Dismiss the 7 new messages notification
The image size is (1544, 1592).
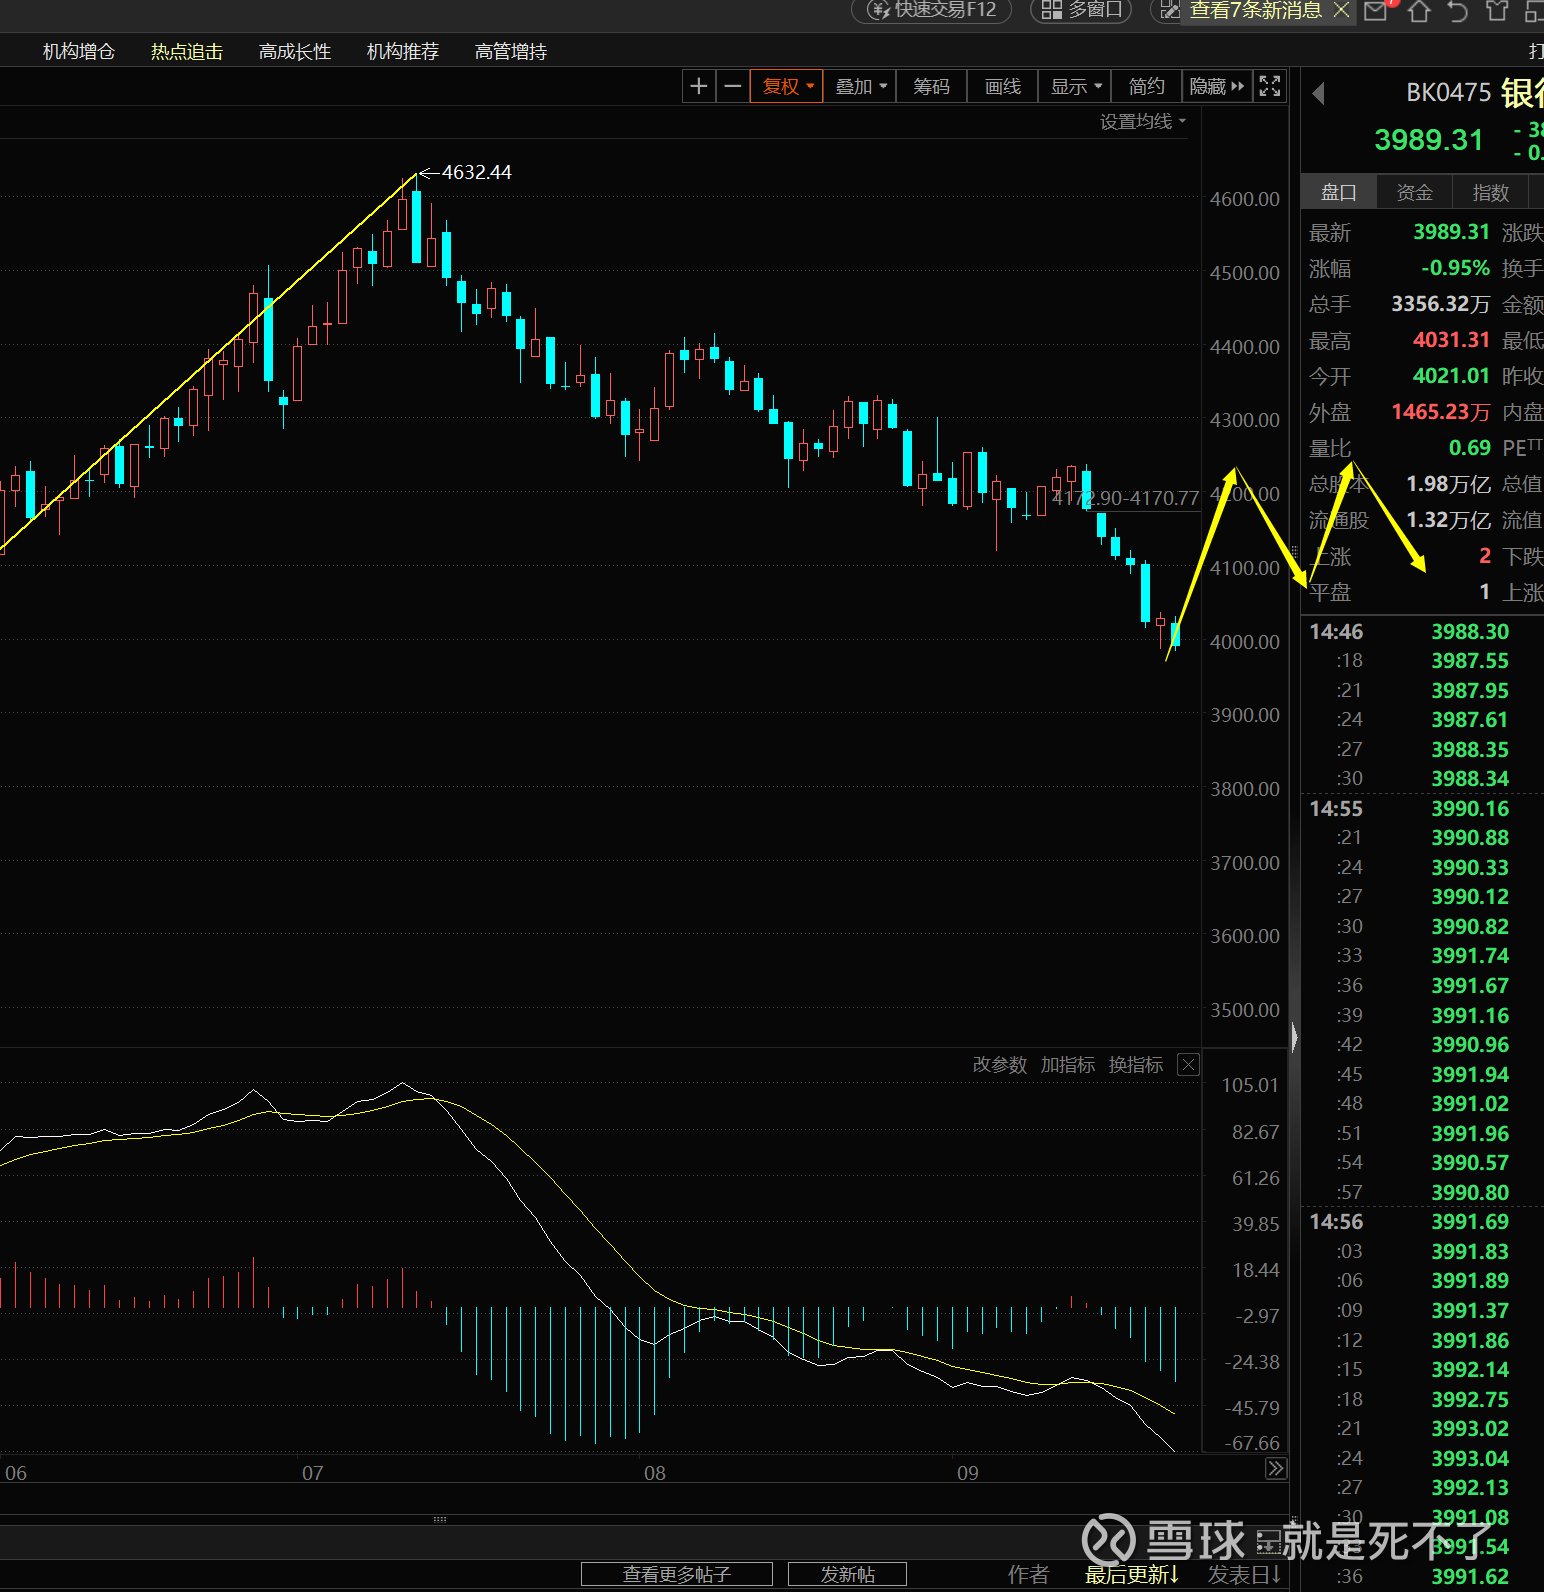point(1341,10)
